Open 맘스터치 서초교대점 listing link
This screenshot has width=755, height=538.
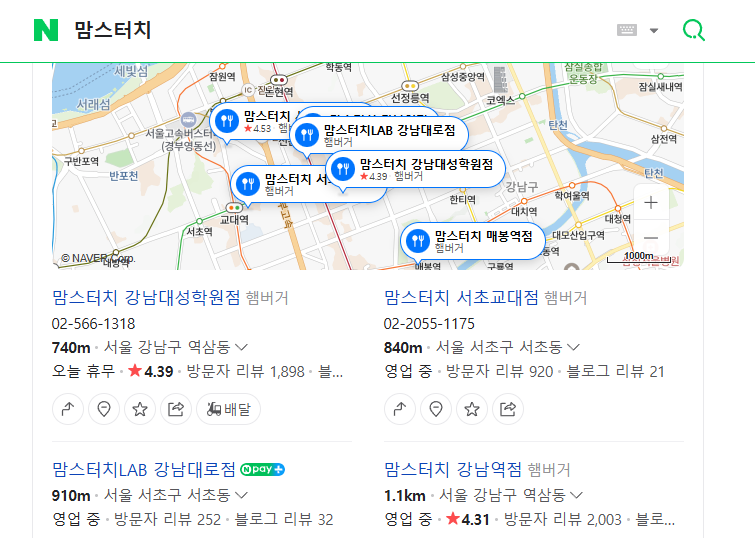pyautogui.click(x=461, y=297)
